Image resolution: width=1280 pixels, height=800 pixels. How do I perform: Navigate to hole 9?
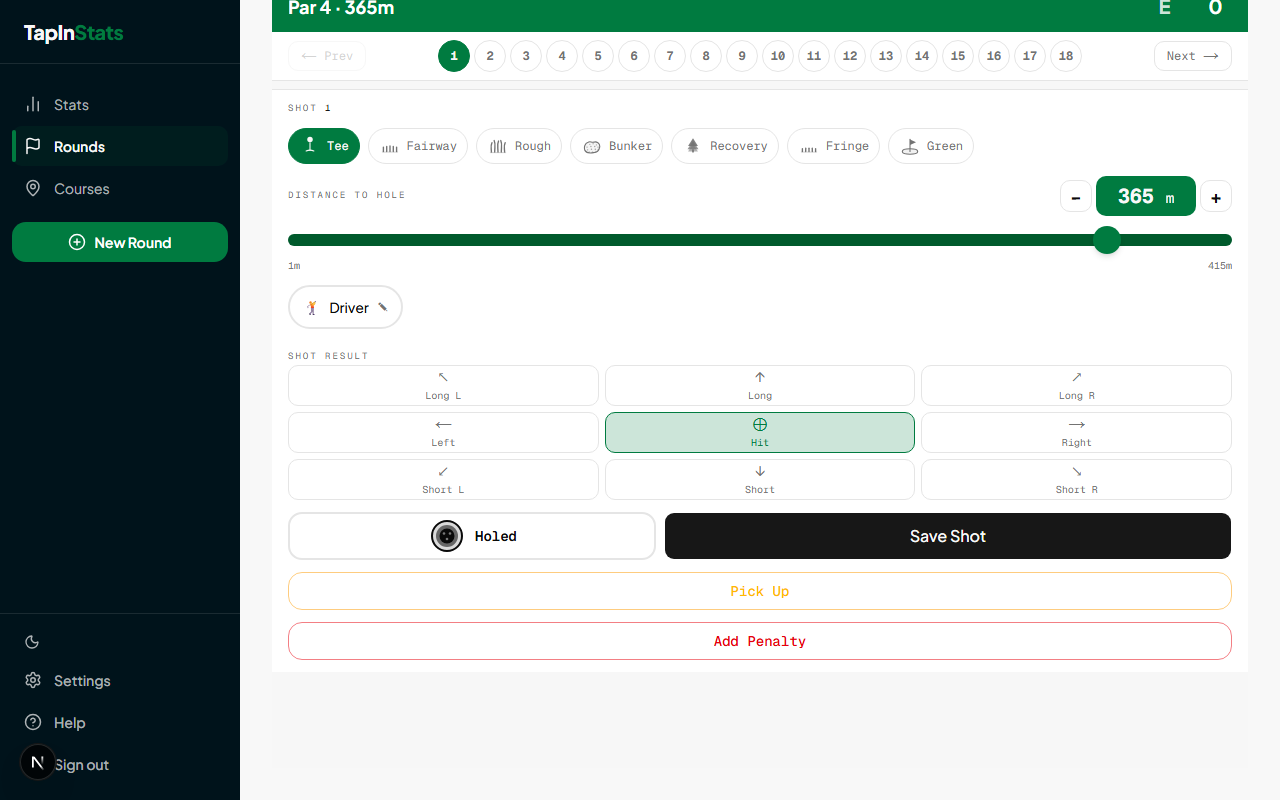[x=742, y=56]
